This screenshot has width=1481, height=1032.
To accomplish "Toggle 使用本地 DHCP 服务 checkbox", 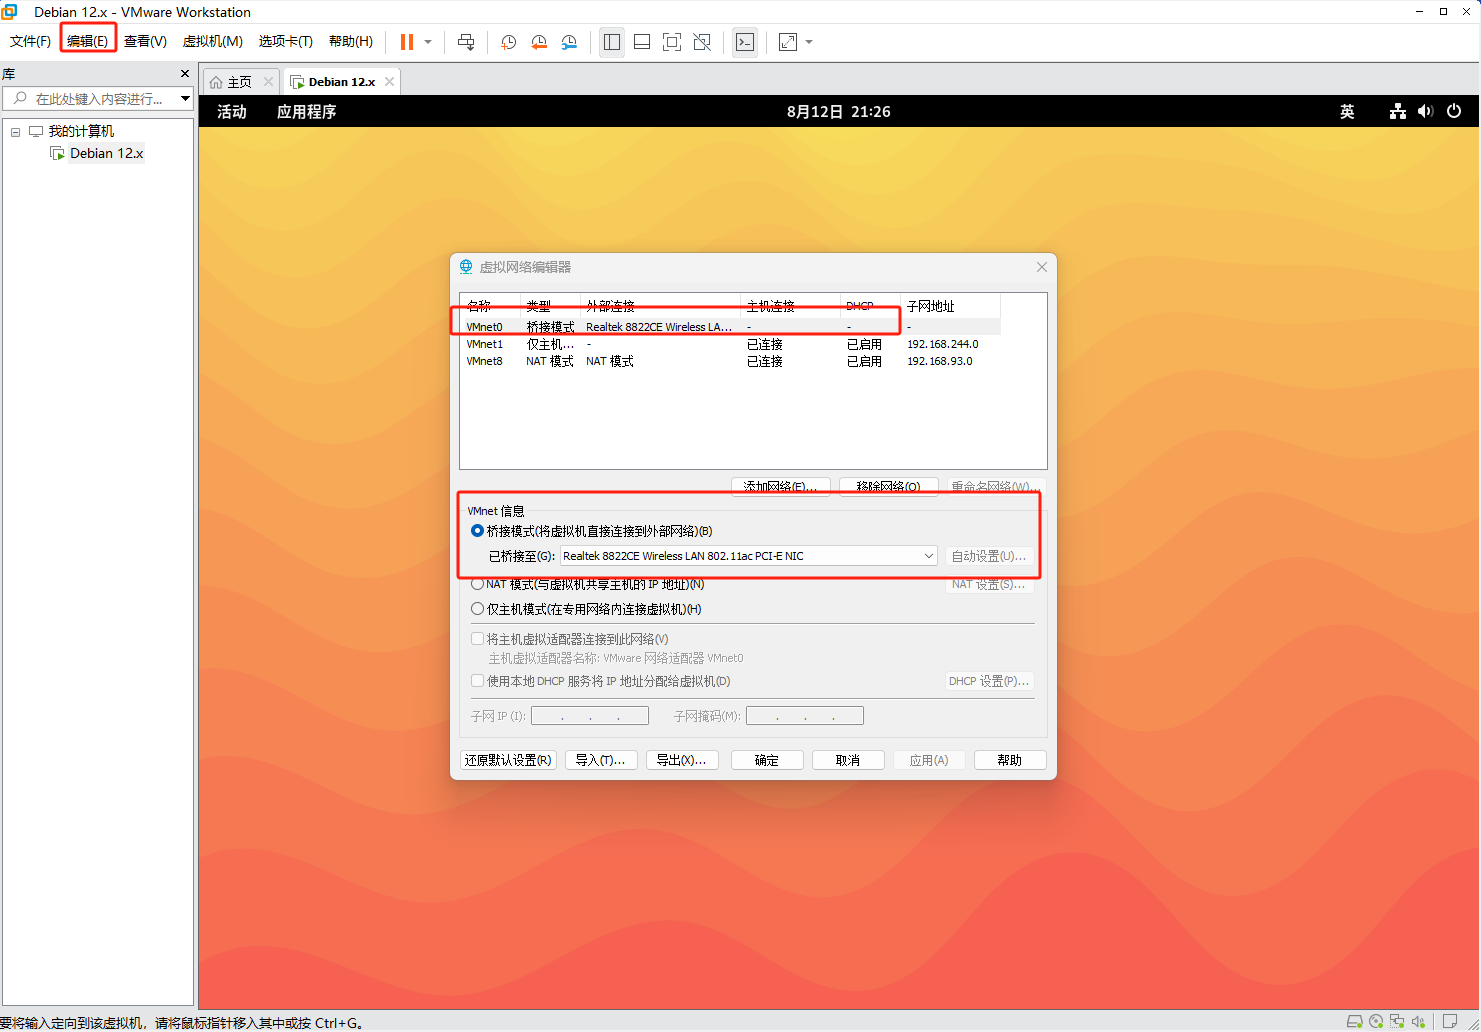I will coord(477,681).
